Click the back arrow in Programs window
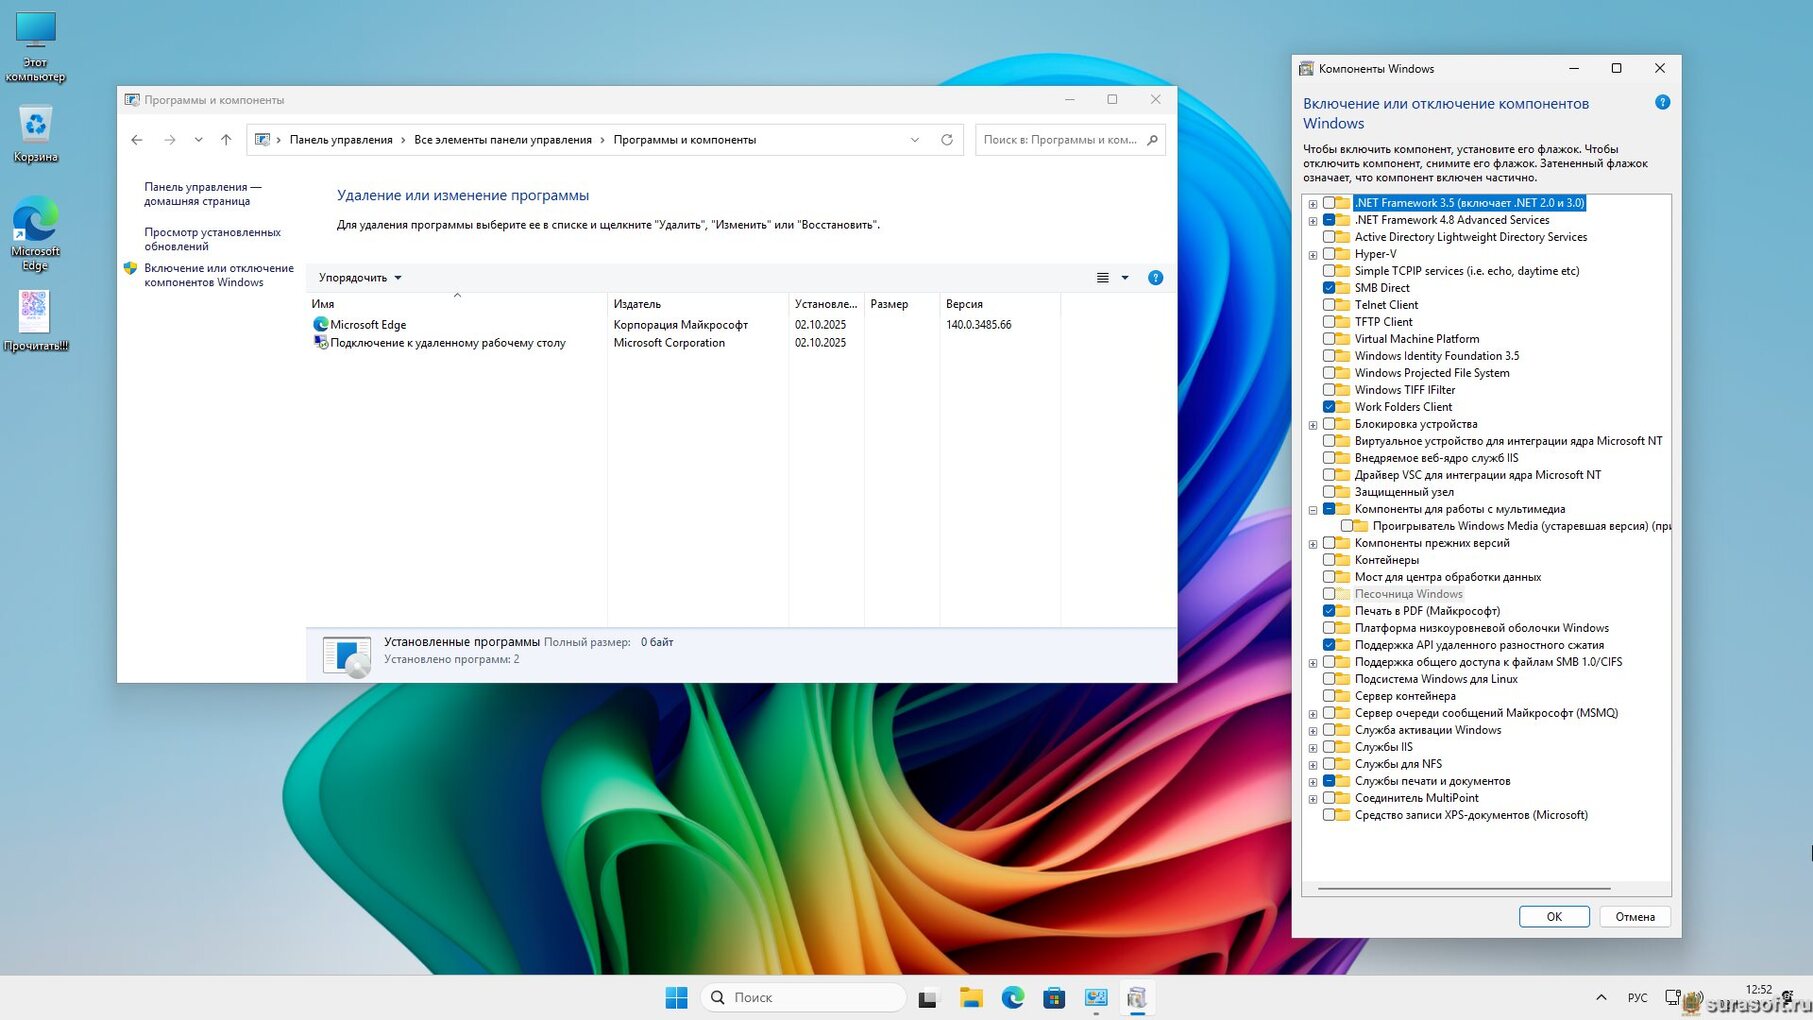The image size is (1813, 1020). point(137,140)
